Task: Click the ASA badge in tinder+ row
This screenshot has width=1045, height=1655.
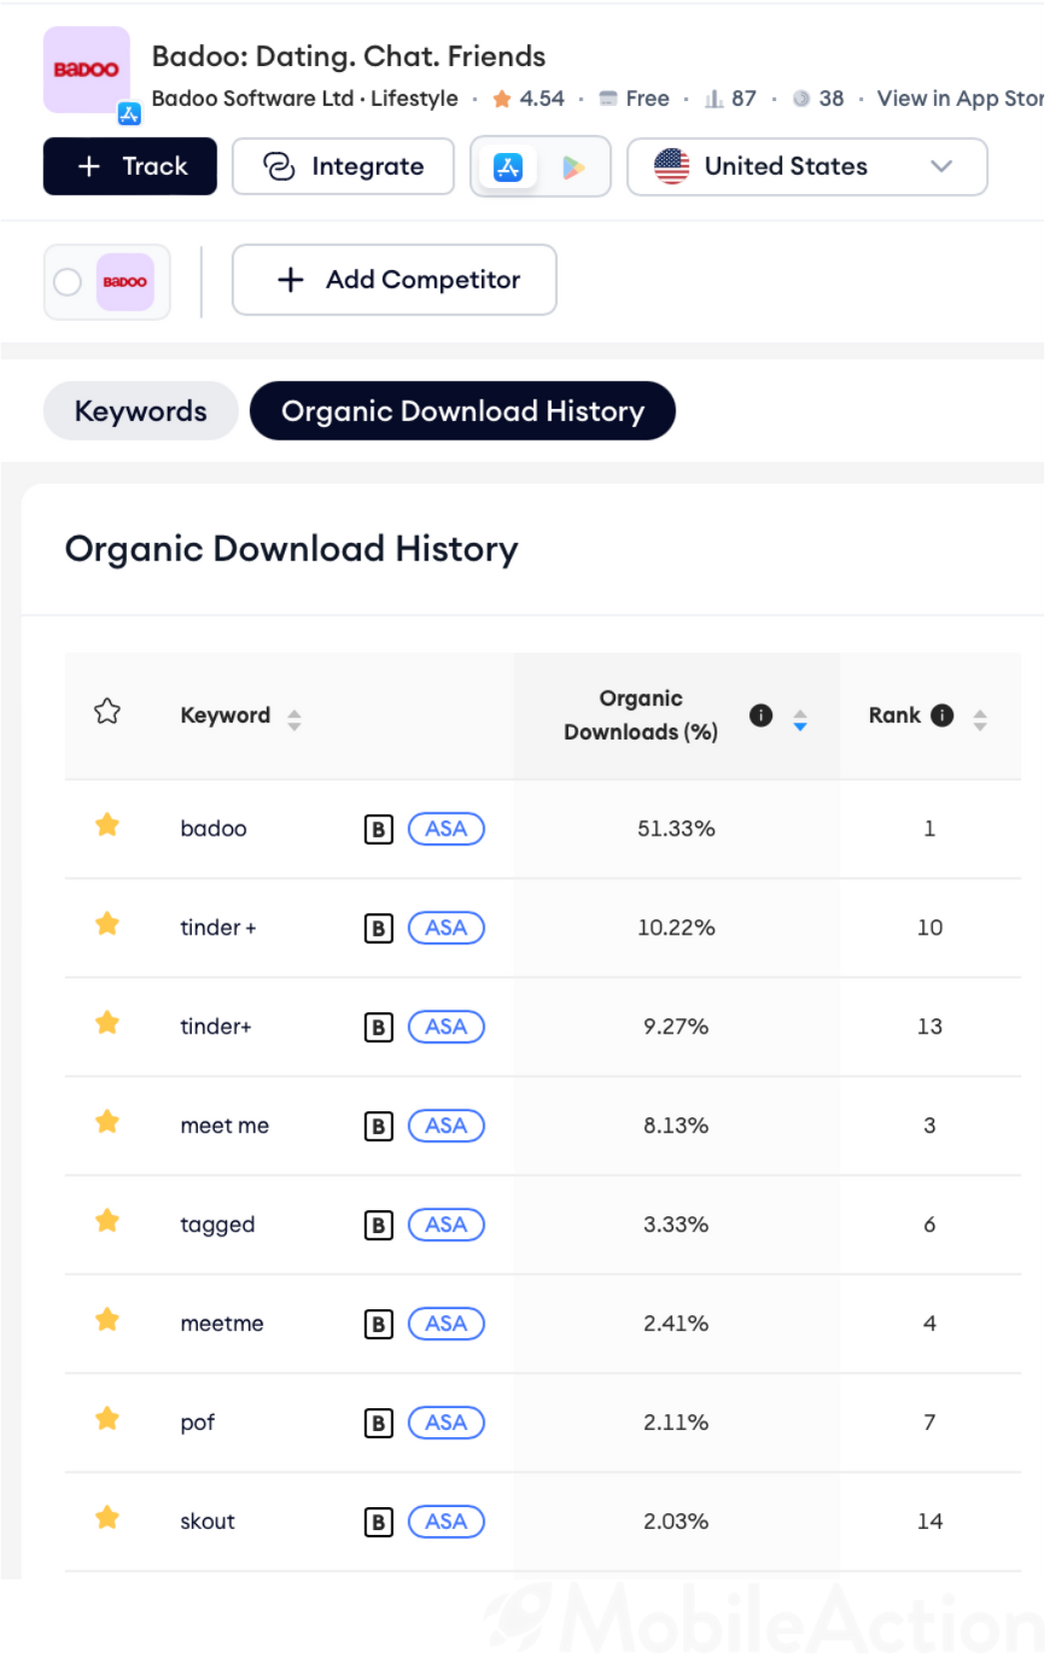Action: click(446, 1027)
